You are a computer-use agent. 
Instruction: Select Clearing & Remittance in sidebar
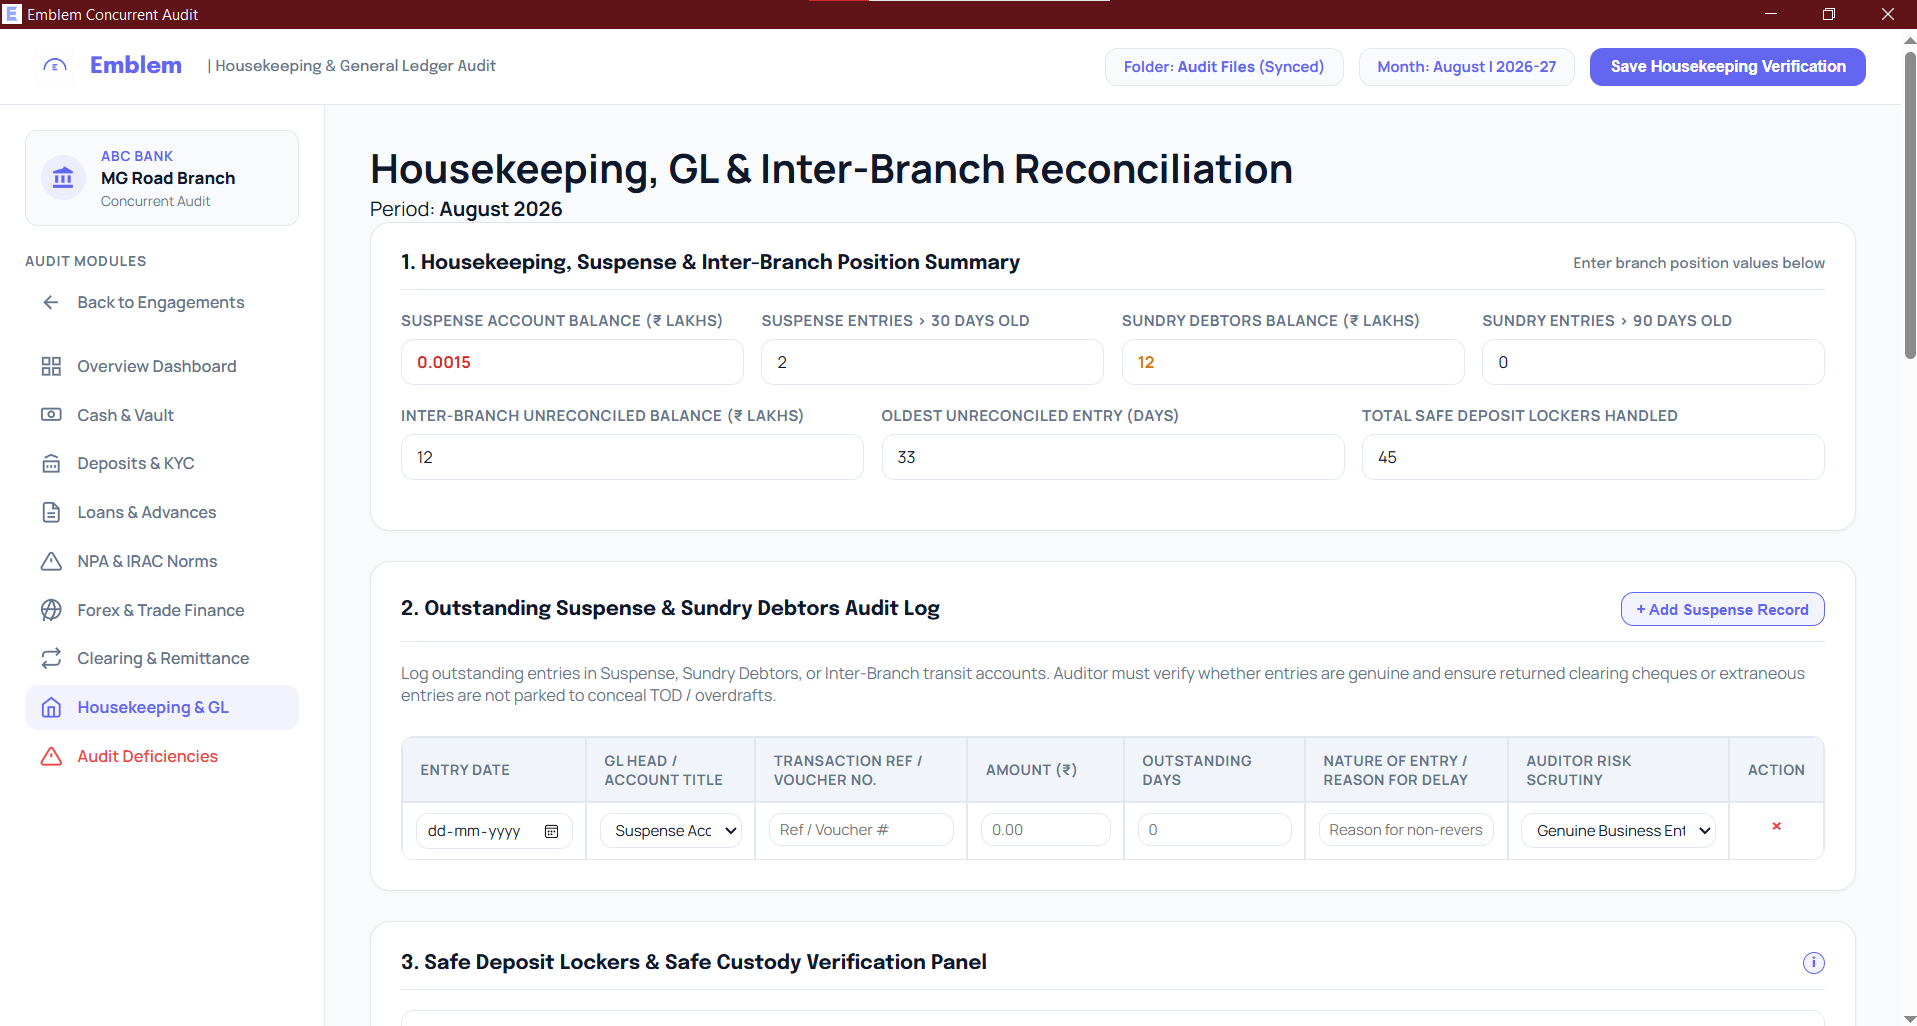pyautogui.click(x=162, y=658)
